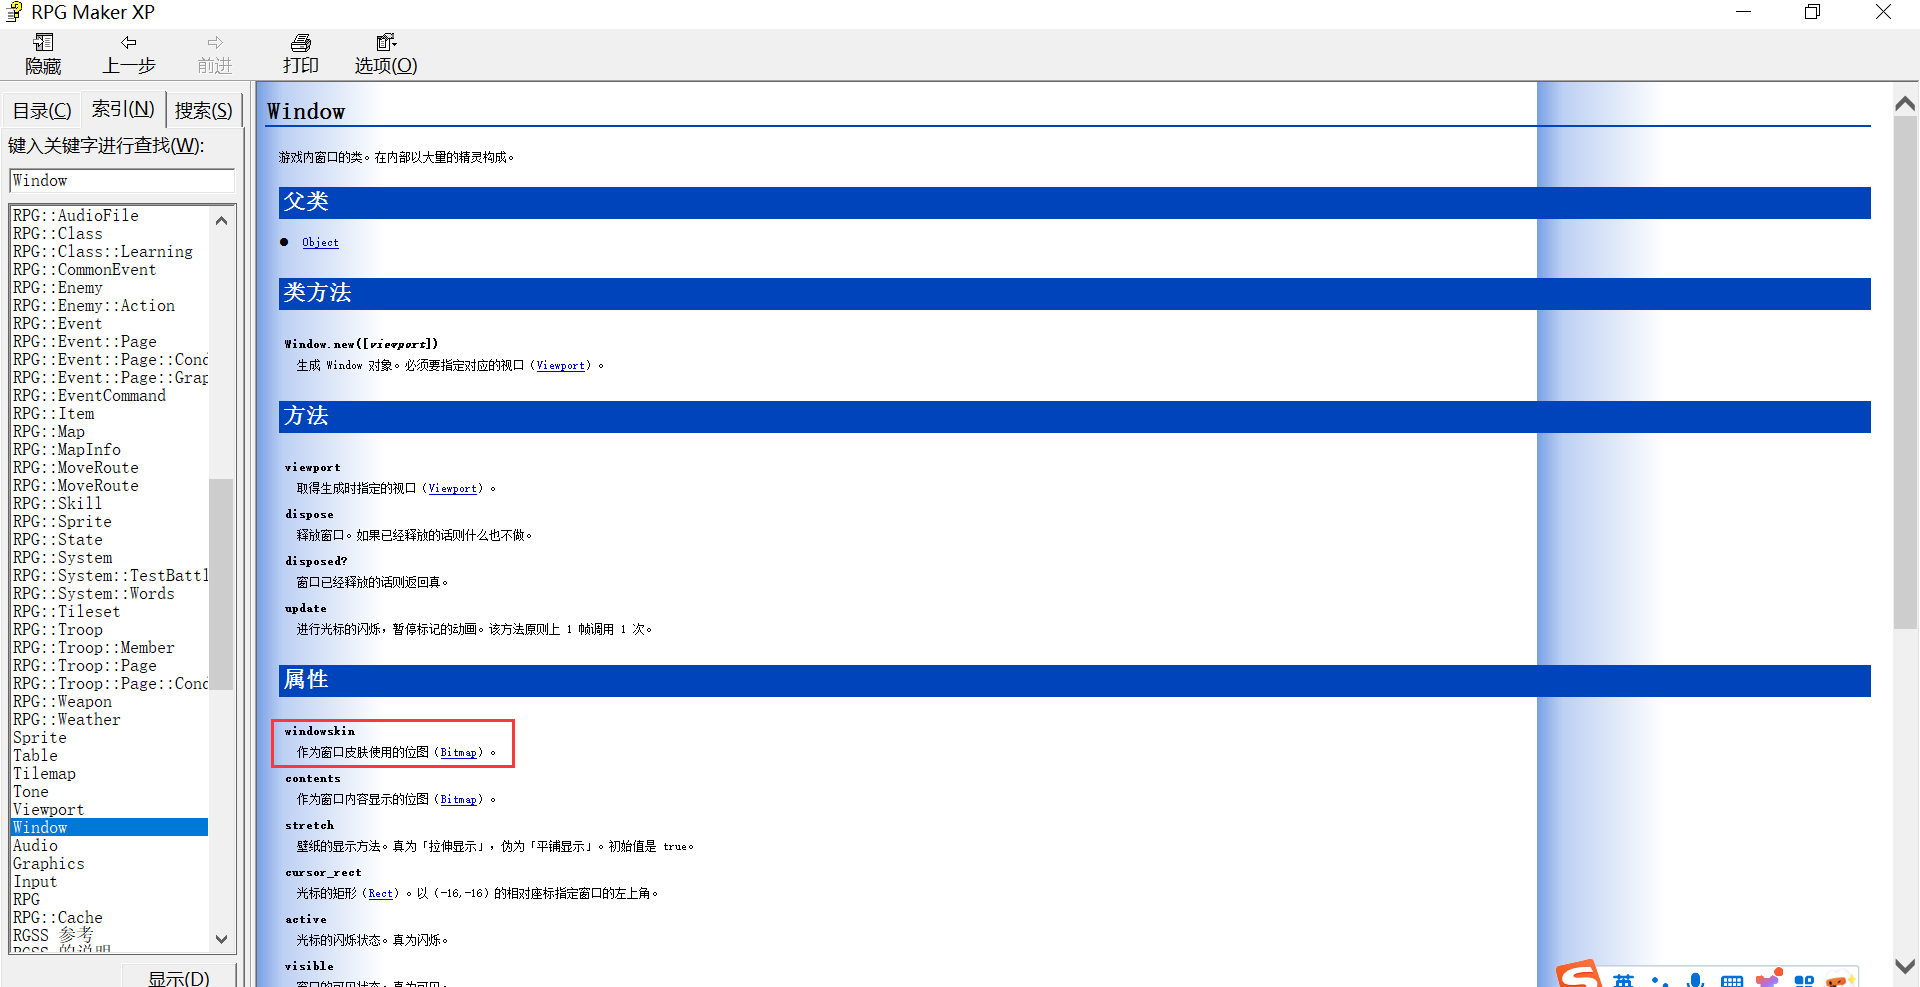Select the Tone index entry
This screenshot has height=987, width=1920.
pyautogui.click(x=31, y=792)
